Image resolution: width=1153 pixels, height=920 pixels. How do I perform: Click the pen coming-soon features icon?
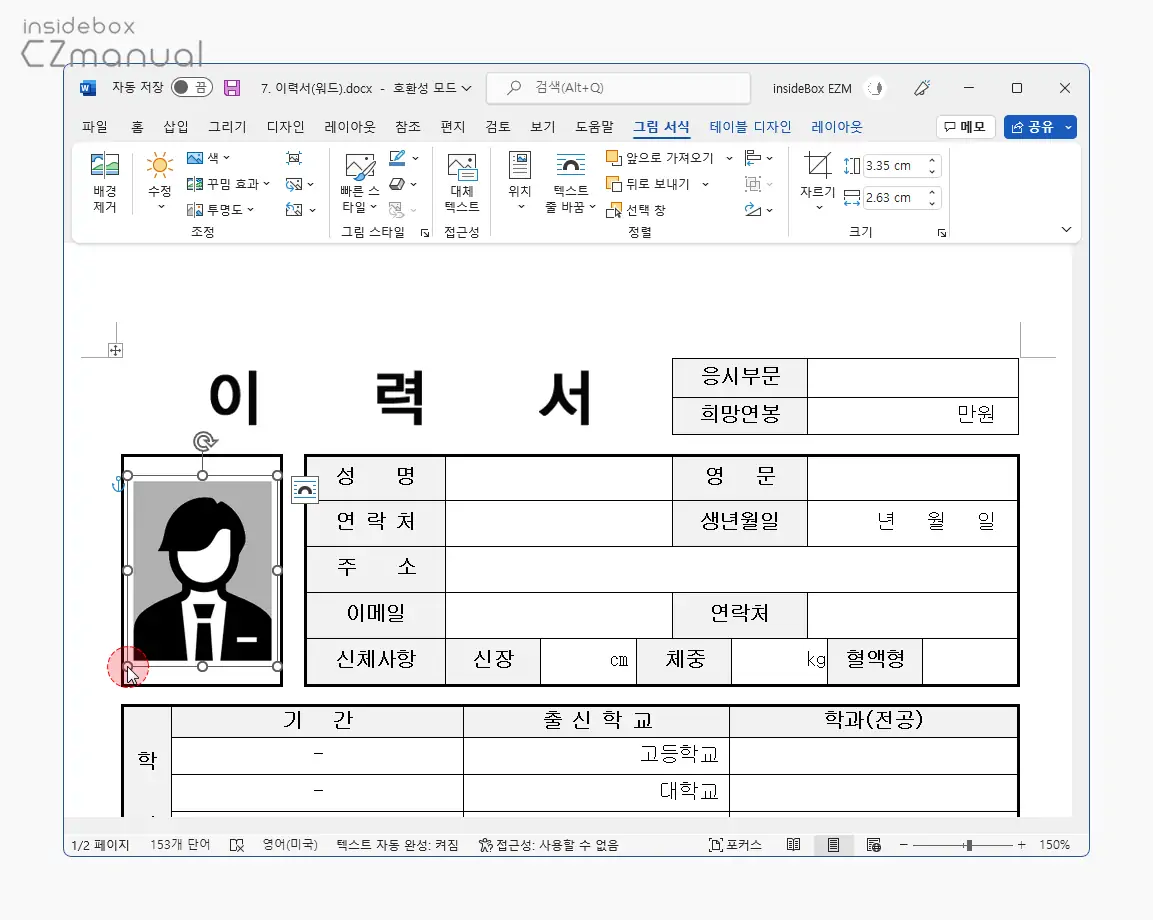pos(922,88)
